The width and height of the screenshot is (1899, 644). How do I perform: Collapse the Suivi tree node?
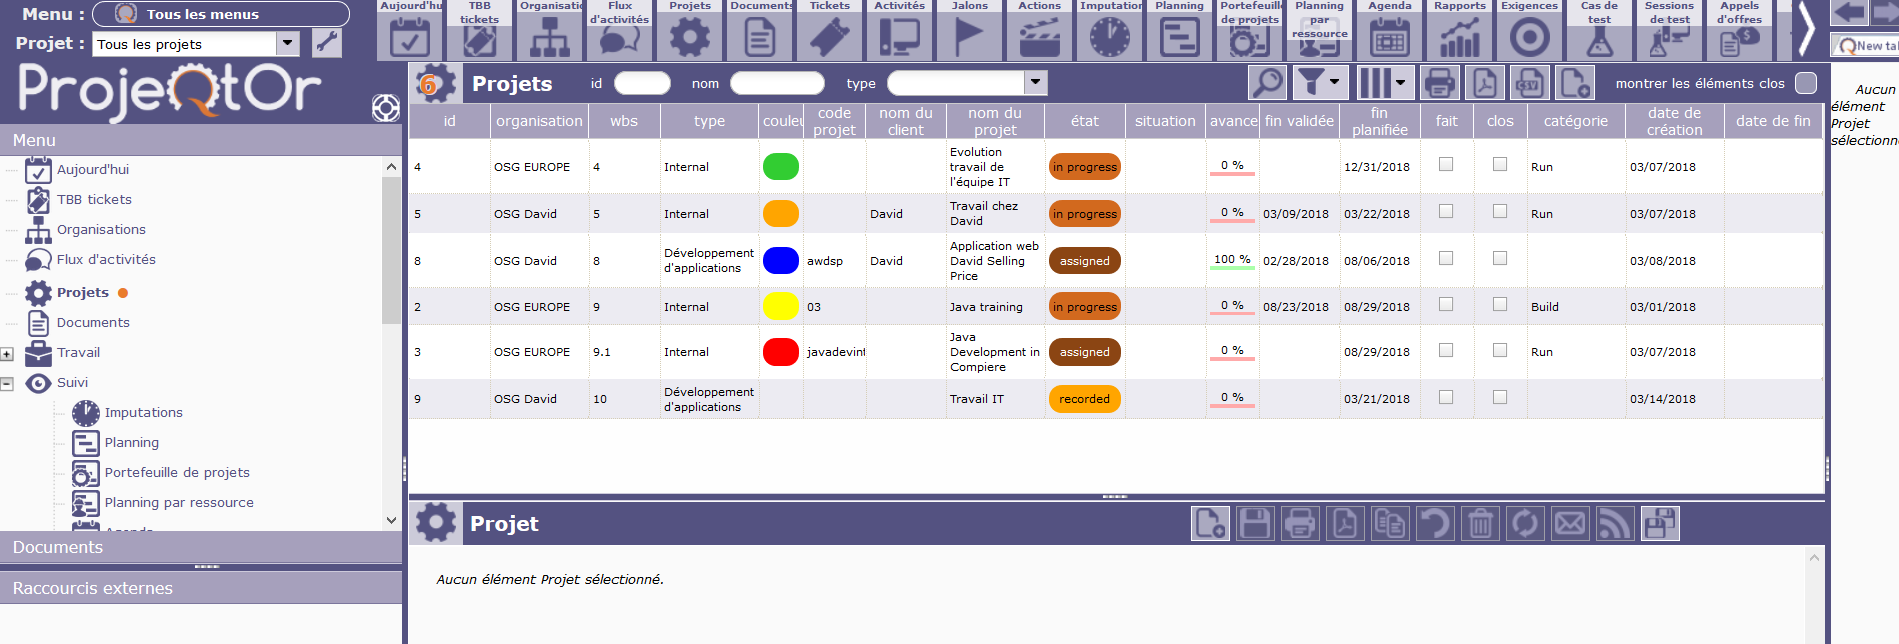(x=7, y=383)
